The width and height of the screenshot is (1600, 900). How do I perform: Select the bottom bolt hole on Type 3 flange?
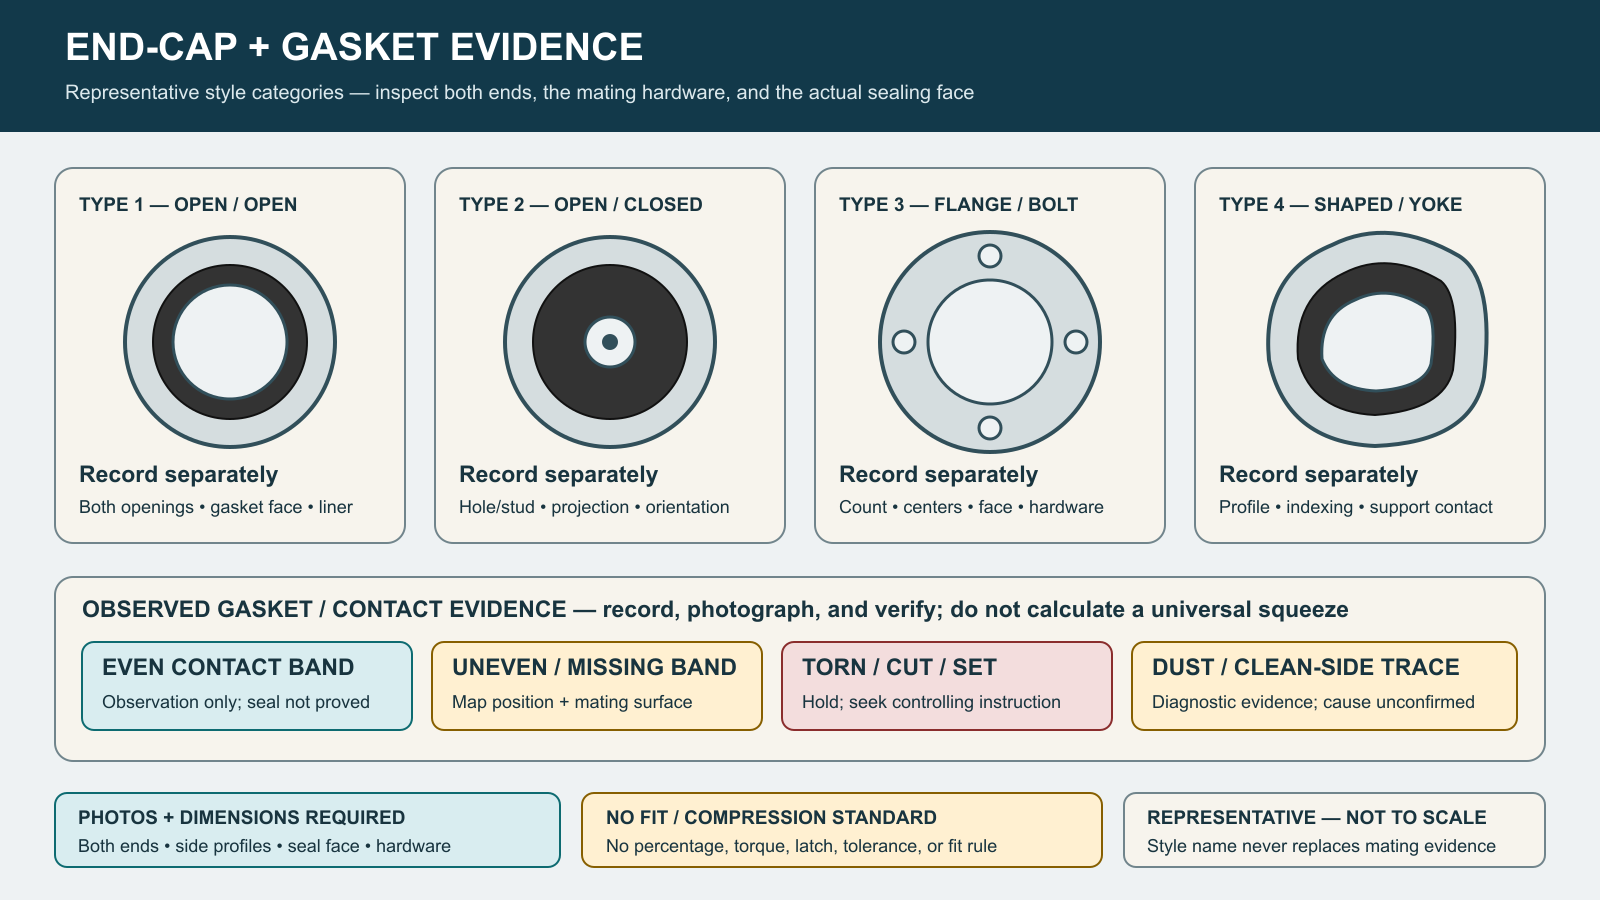(990, 428)
